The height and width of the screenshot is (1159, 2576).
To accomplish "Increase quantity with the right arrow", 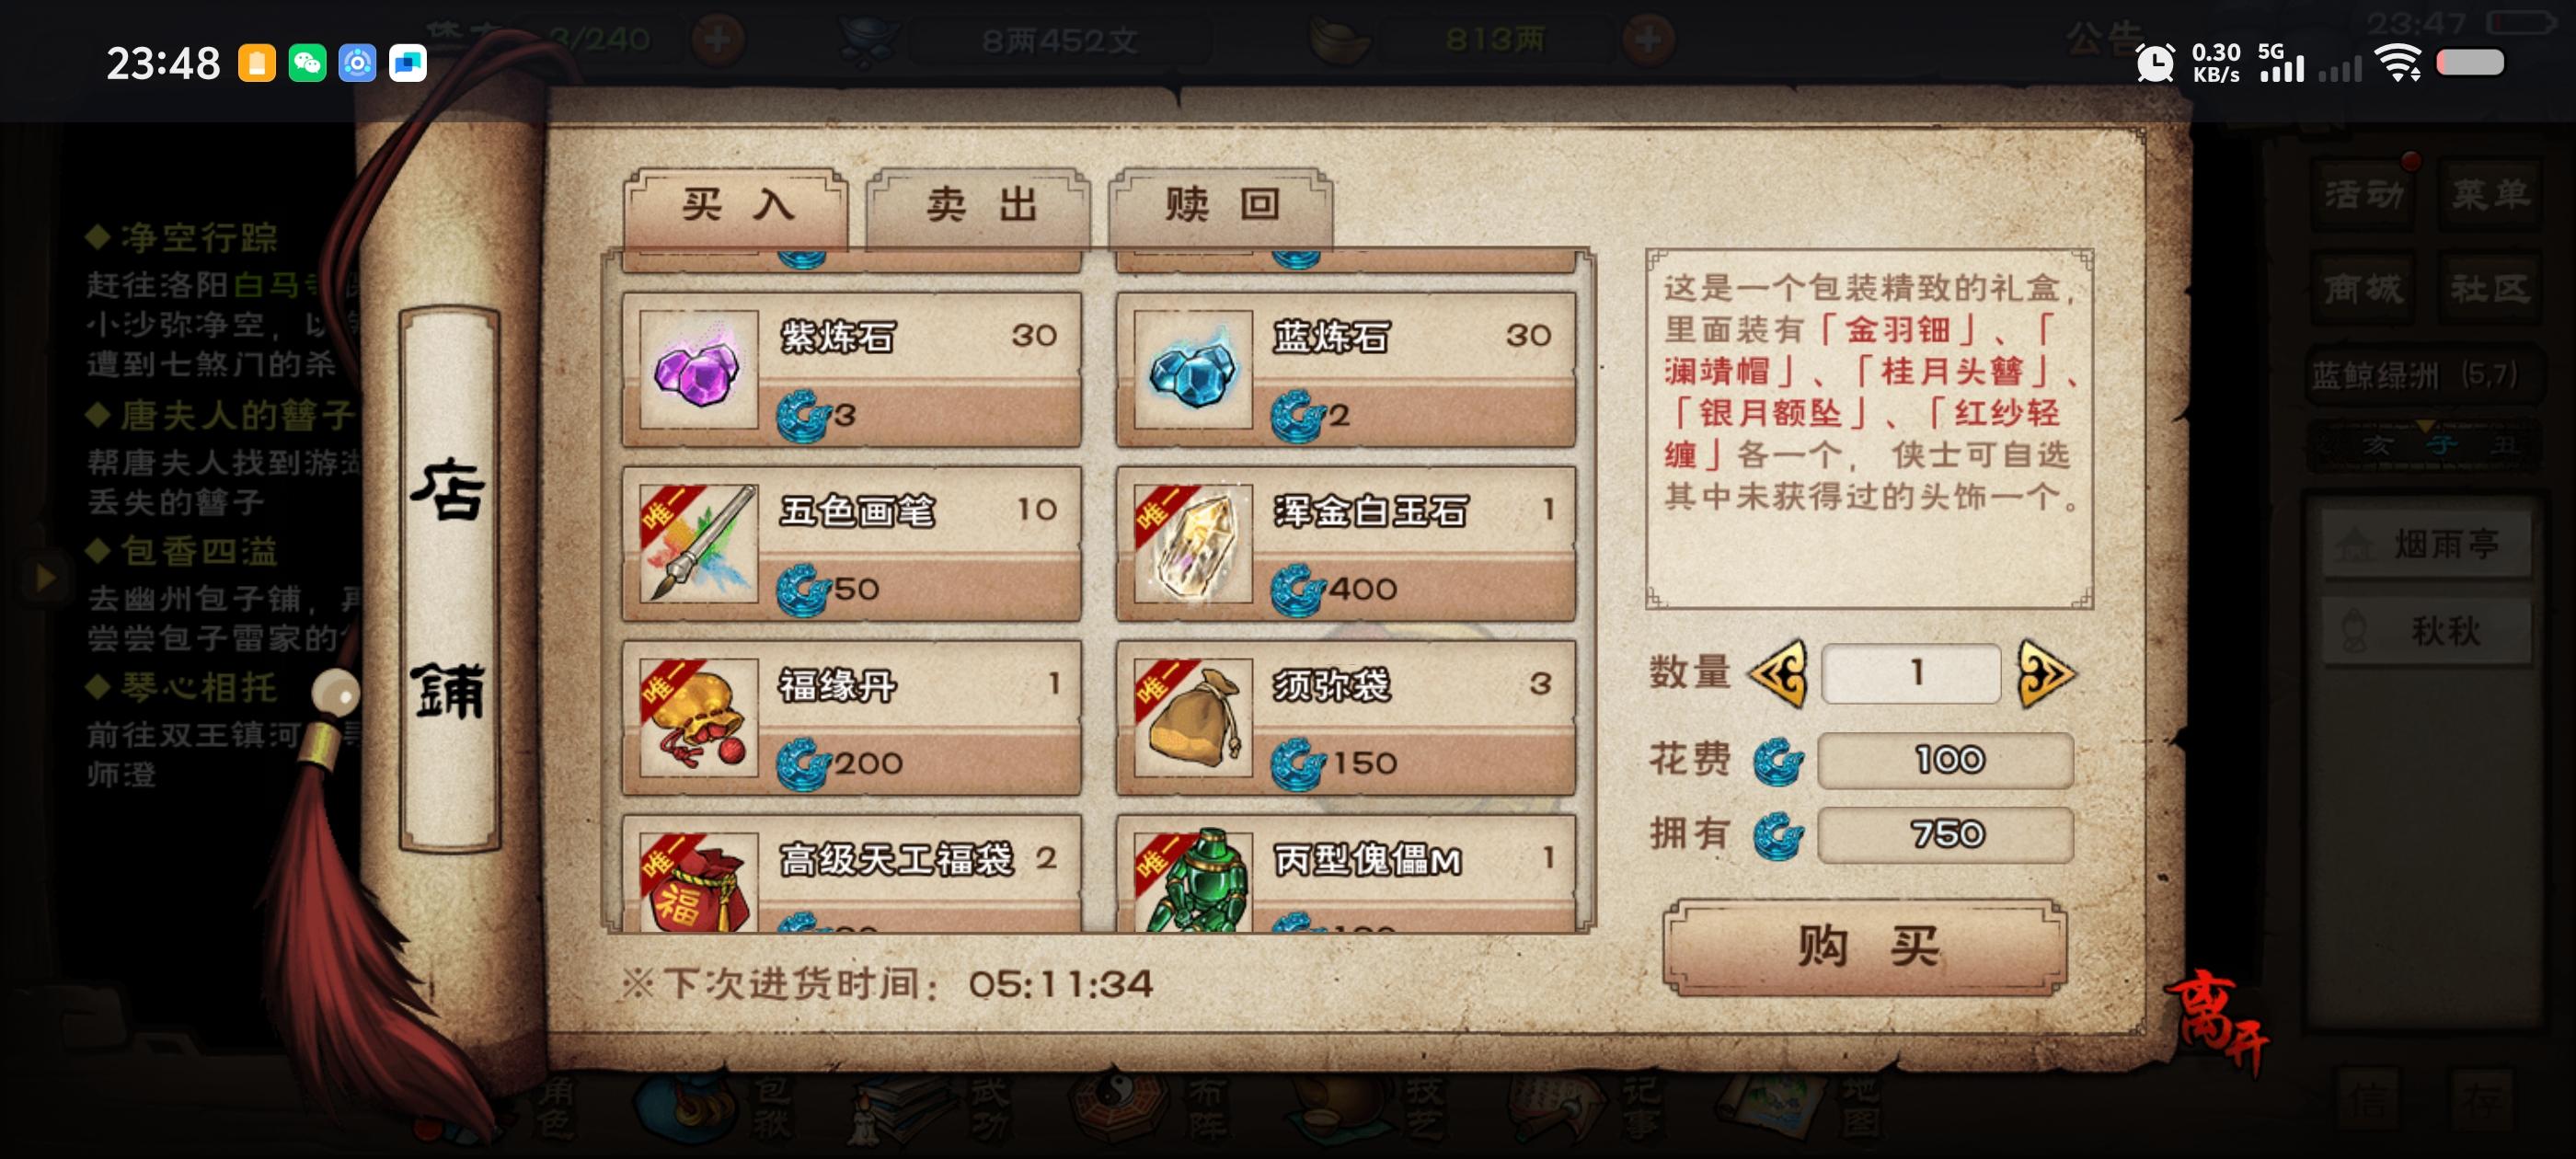I will pyautogui.click(x=2045, y=674).
